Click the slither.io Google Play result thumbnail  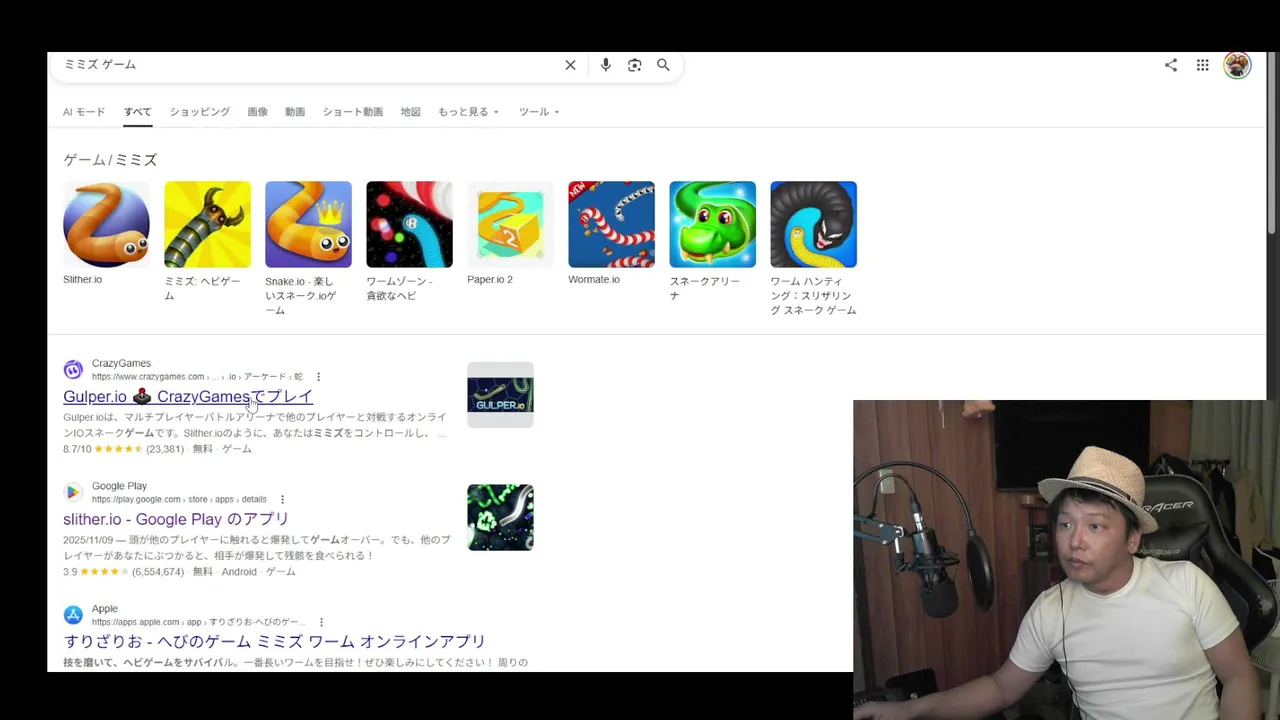[500, 517]
